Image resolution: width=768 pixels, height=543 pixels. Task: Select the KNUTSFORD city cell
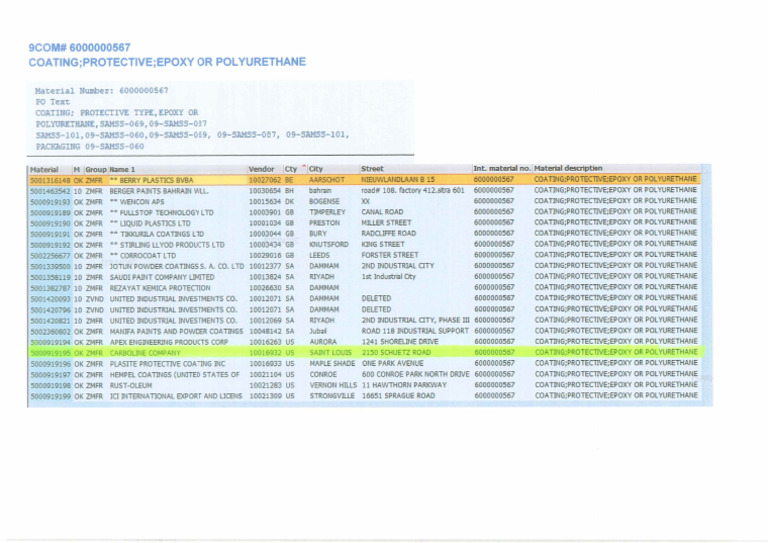coord(329,244)
